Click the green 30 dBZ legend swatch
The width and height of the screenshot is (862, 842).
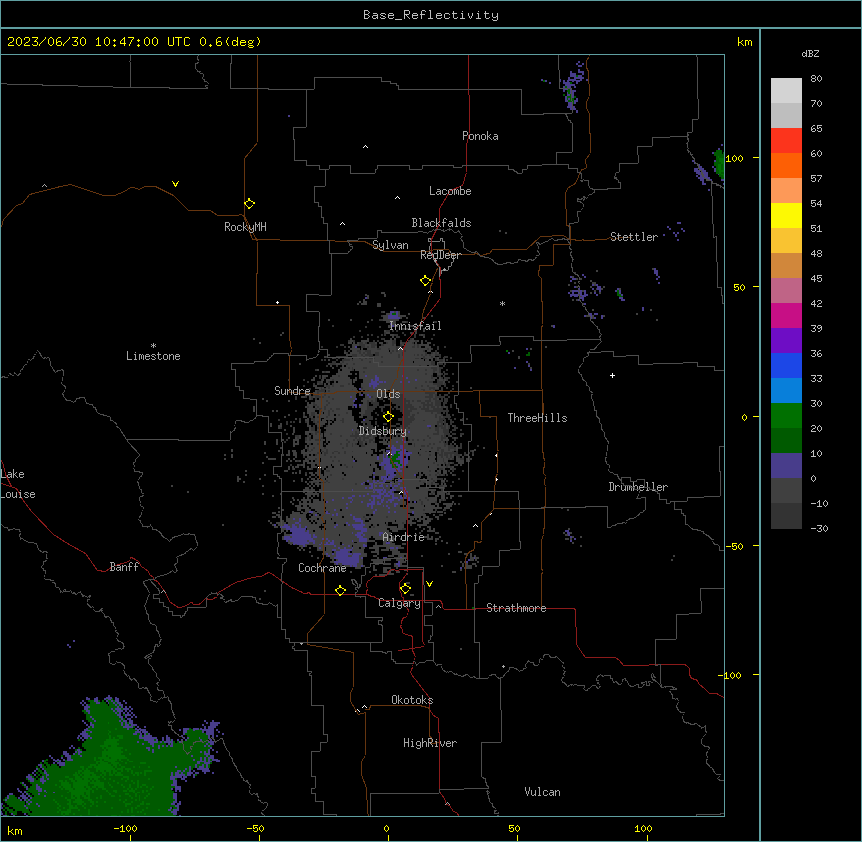click(786, 416)
